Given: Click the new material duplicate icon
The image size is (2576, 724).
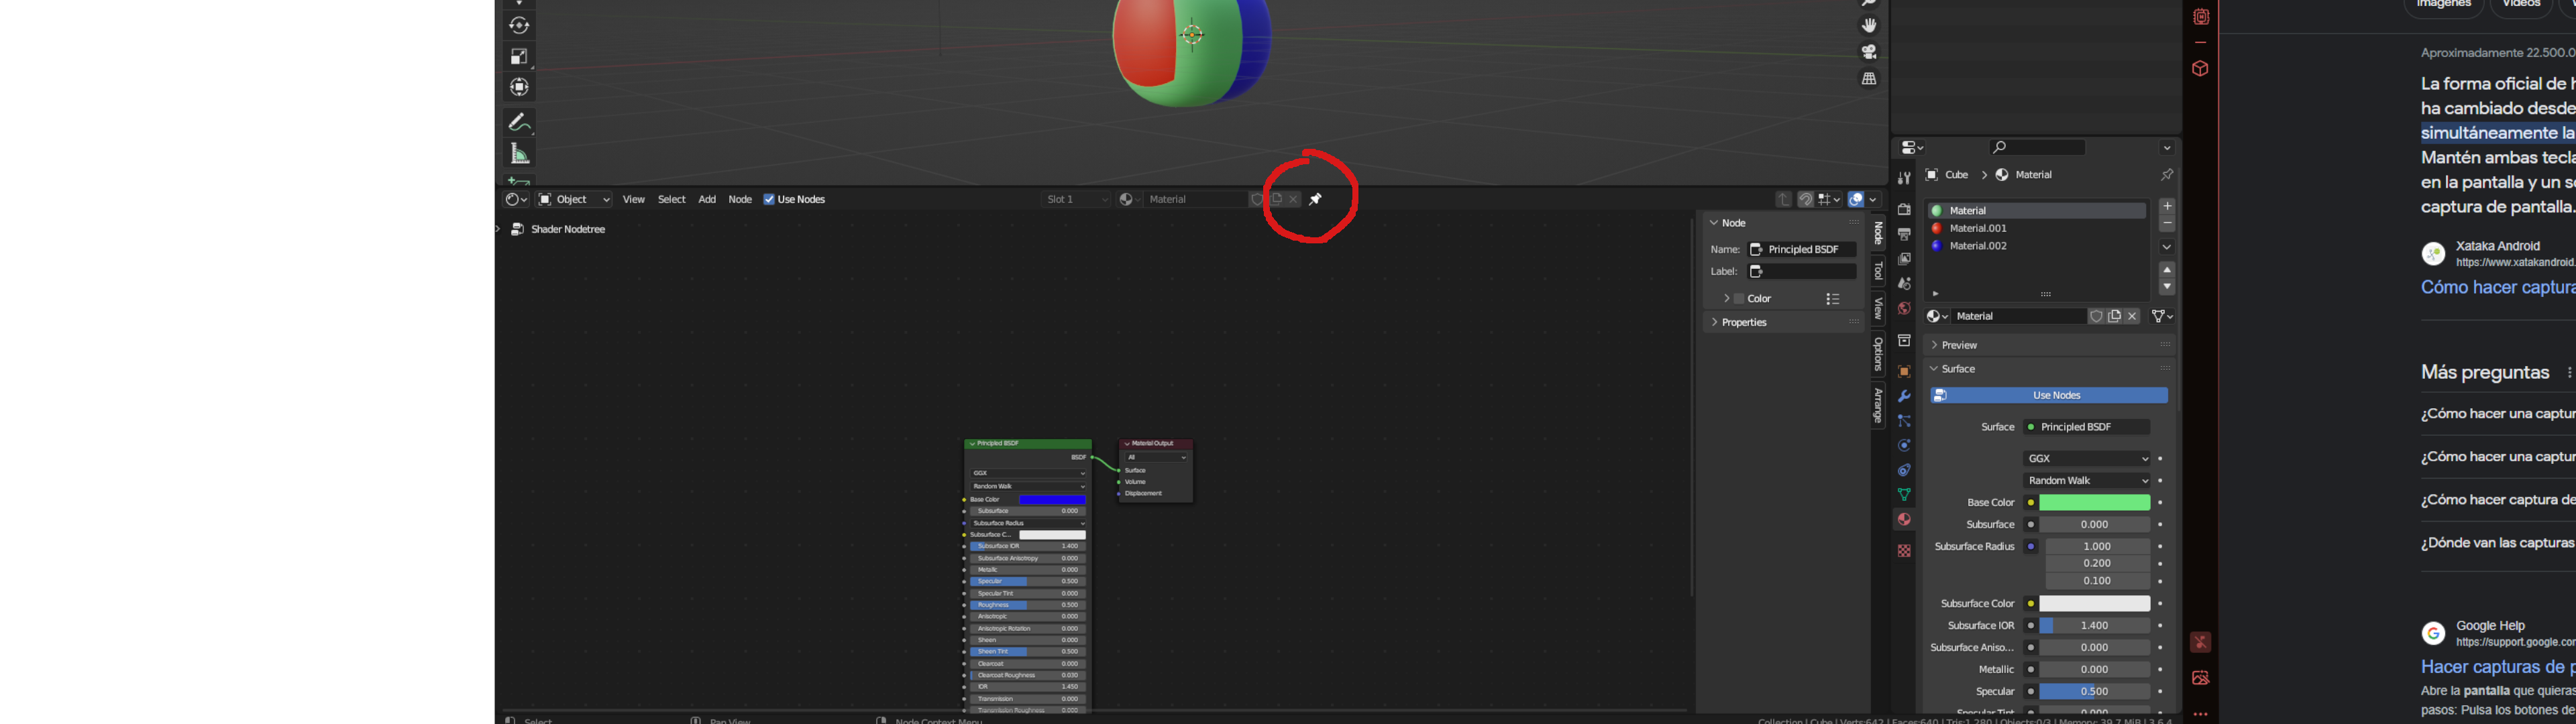Looking at the screenshot, I should coord(2114,316).
